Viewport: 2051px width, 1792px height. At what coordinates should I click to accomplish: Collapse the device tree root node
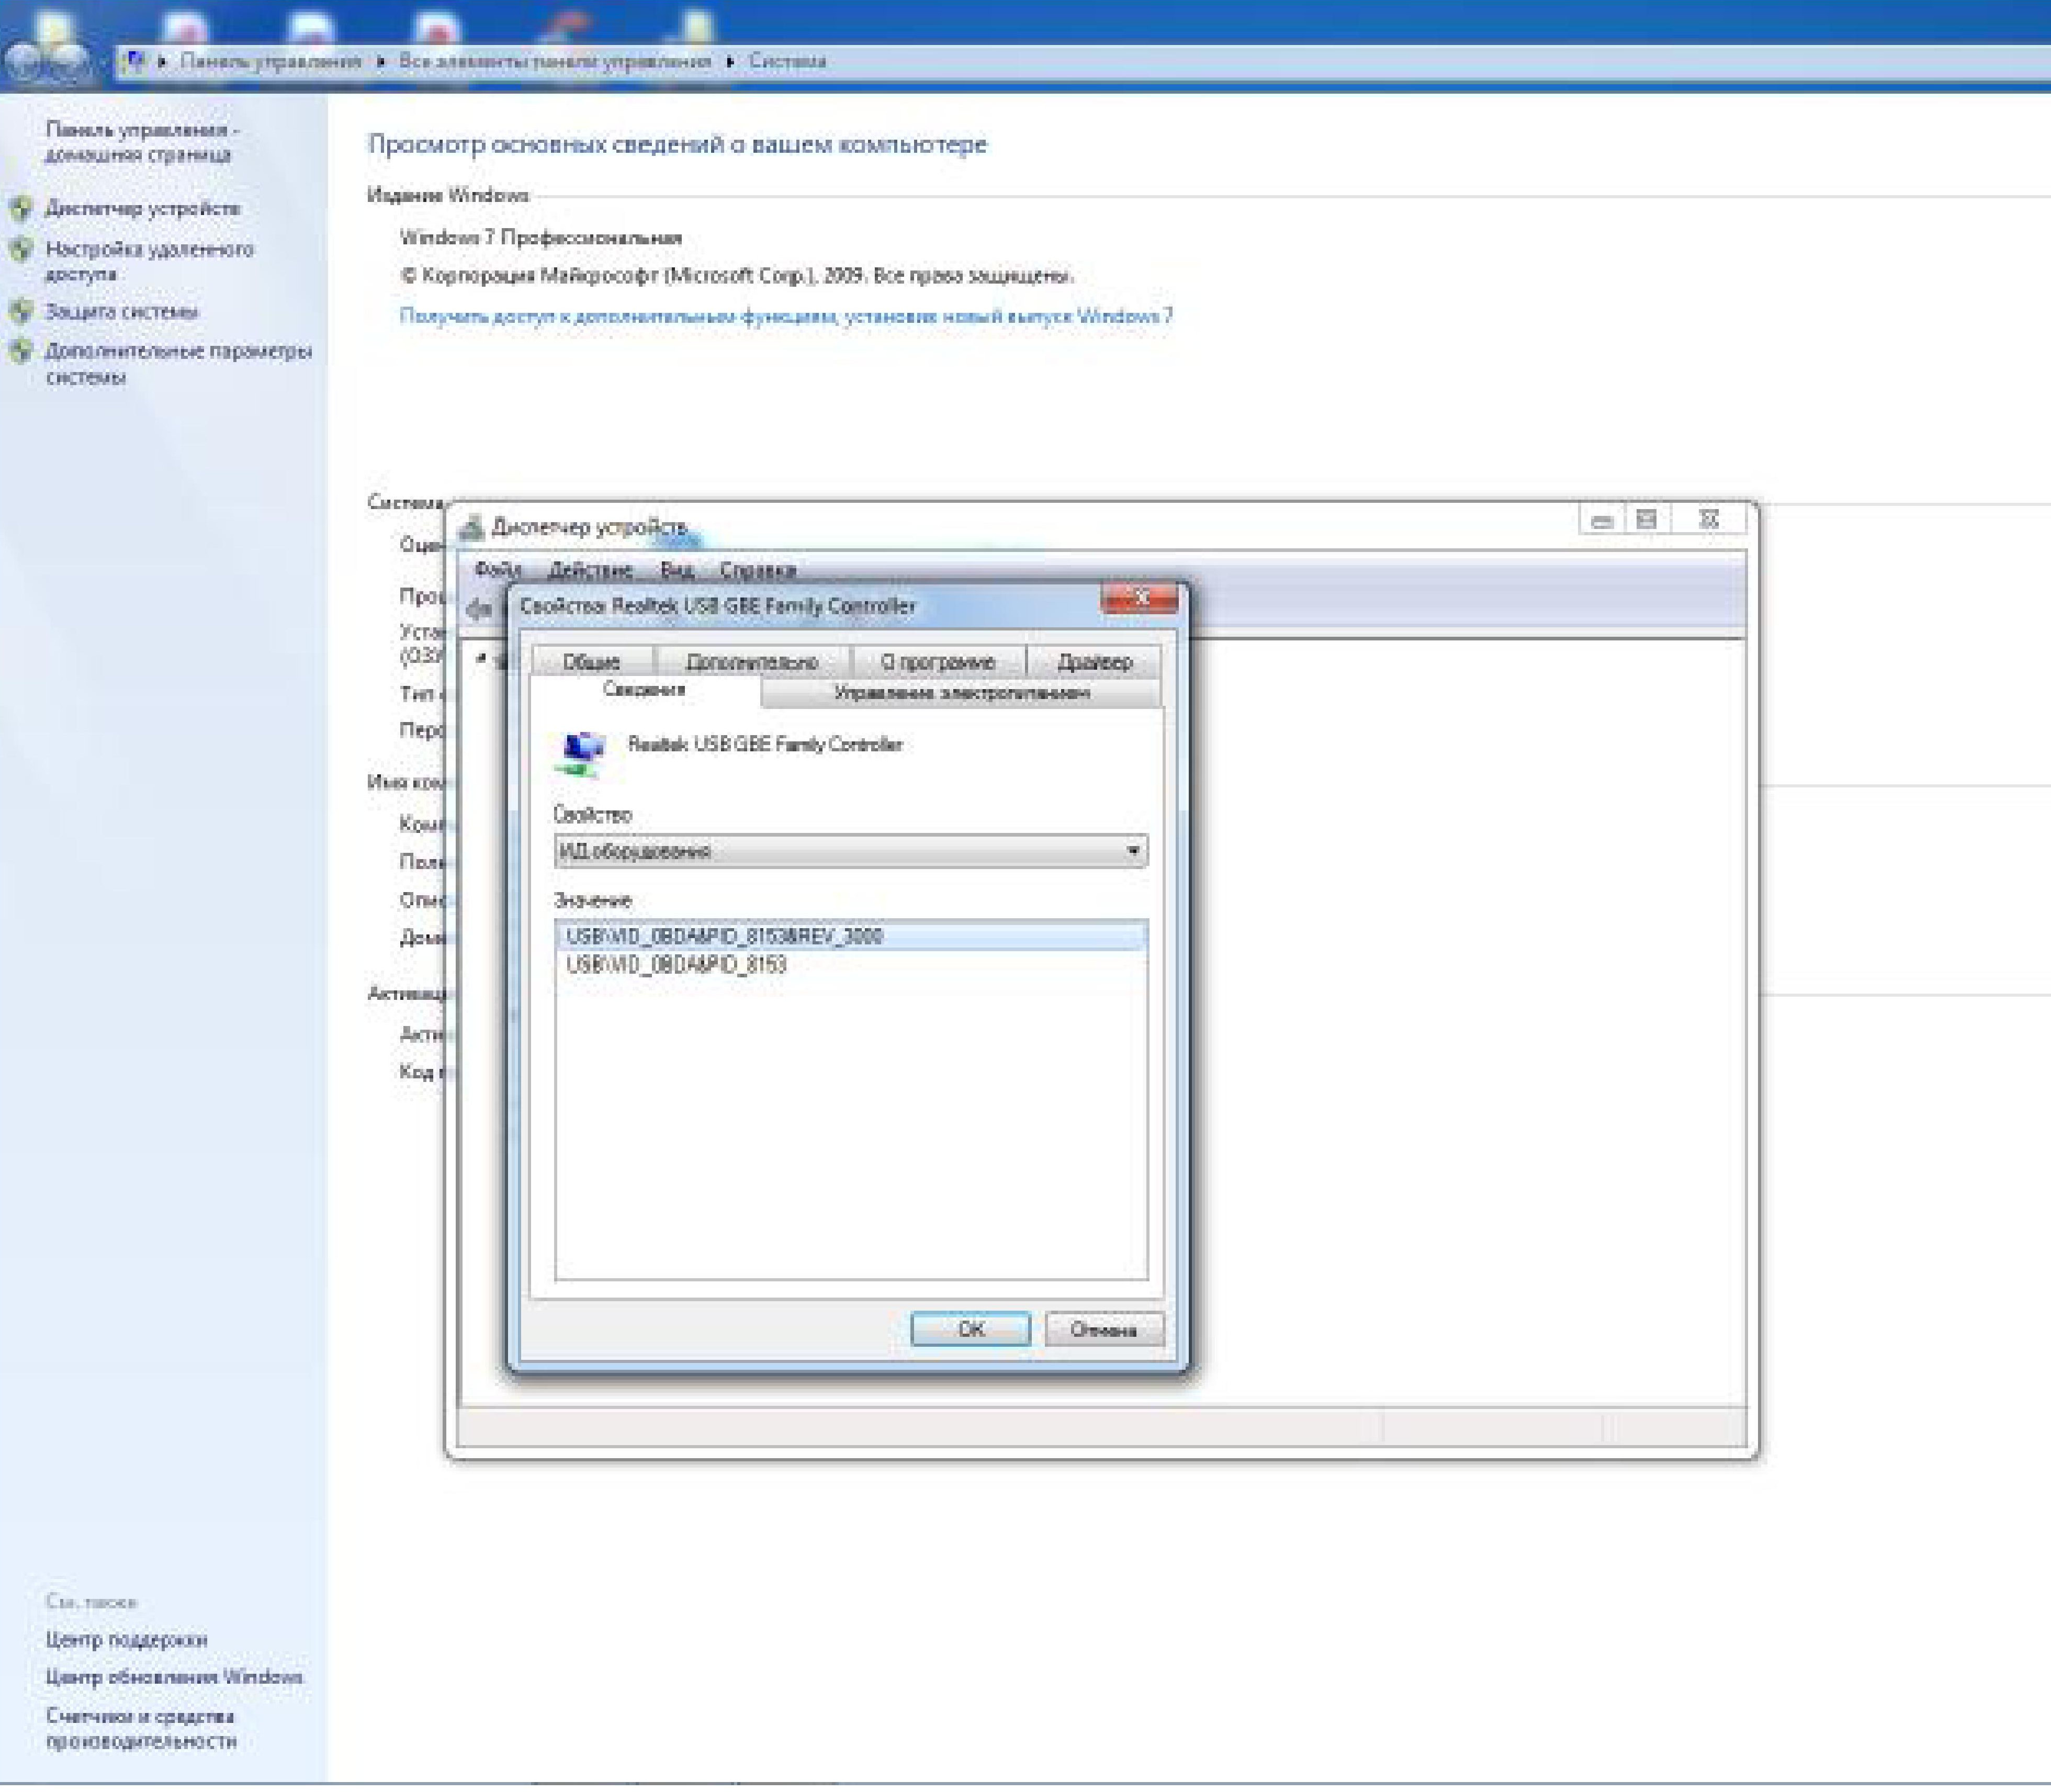pyautogui.click(x=482, y=659)
